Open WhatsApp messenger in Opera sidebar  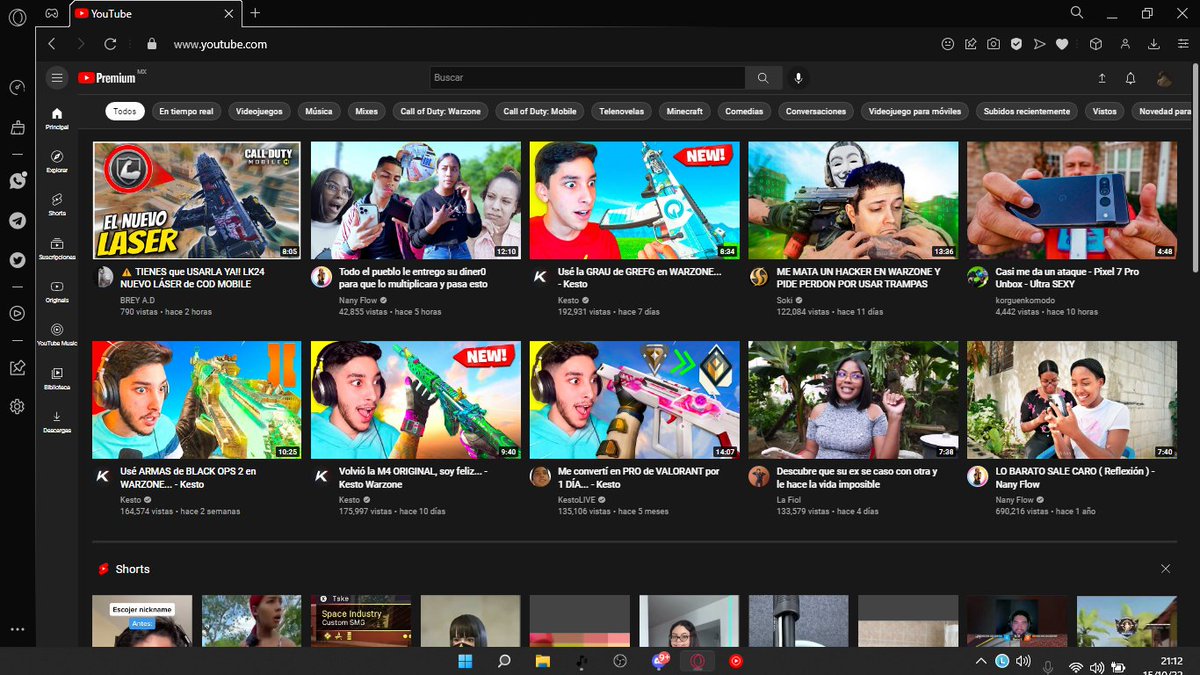point(17,181)
